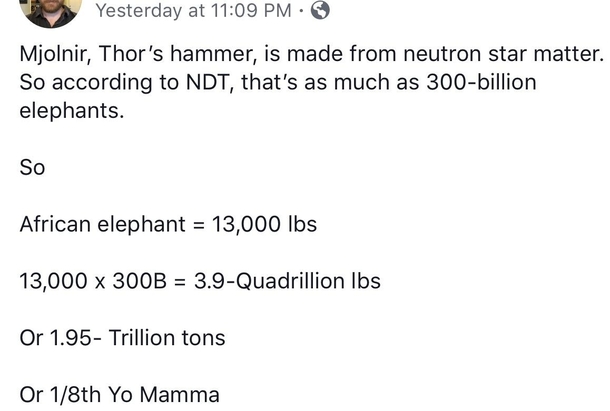Click the standalone So line
The height and width of the screenshot is (411, 610).
coord(32,168)
